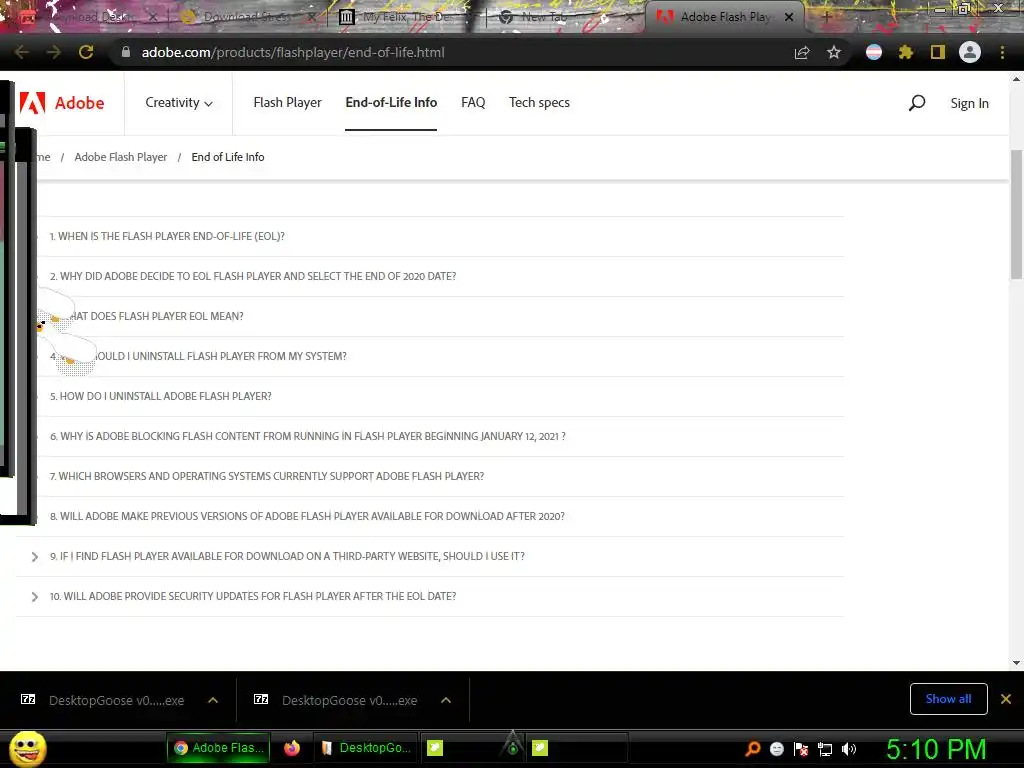Image resolution: width=1024 pixels, height=768 pixels.
Task: Expand "8. Will Adobe make previous versions" question
Action: tap(307, 516)
